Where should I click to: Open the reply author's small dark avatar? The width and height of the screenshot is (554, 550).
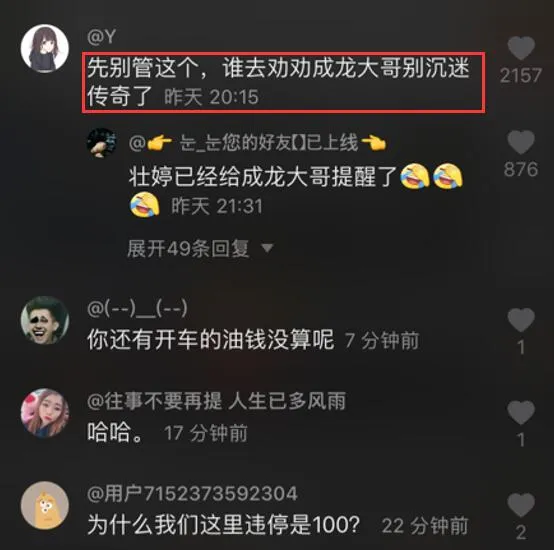point(102,143)
